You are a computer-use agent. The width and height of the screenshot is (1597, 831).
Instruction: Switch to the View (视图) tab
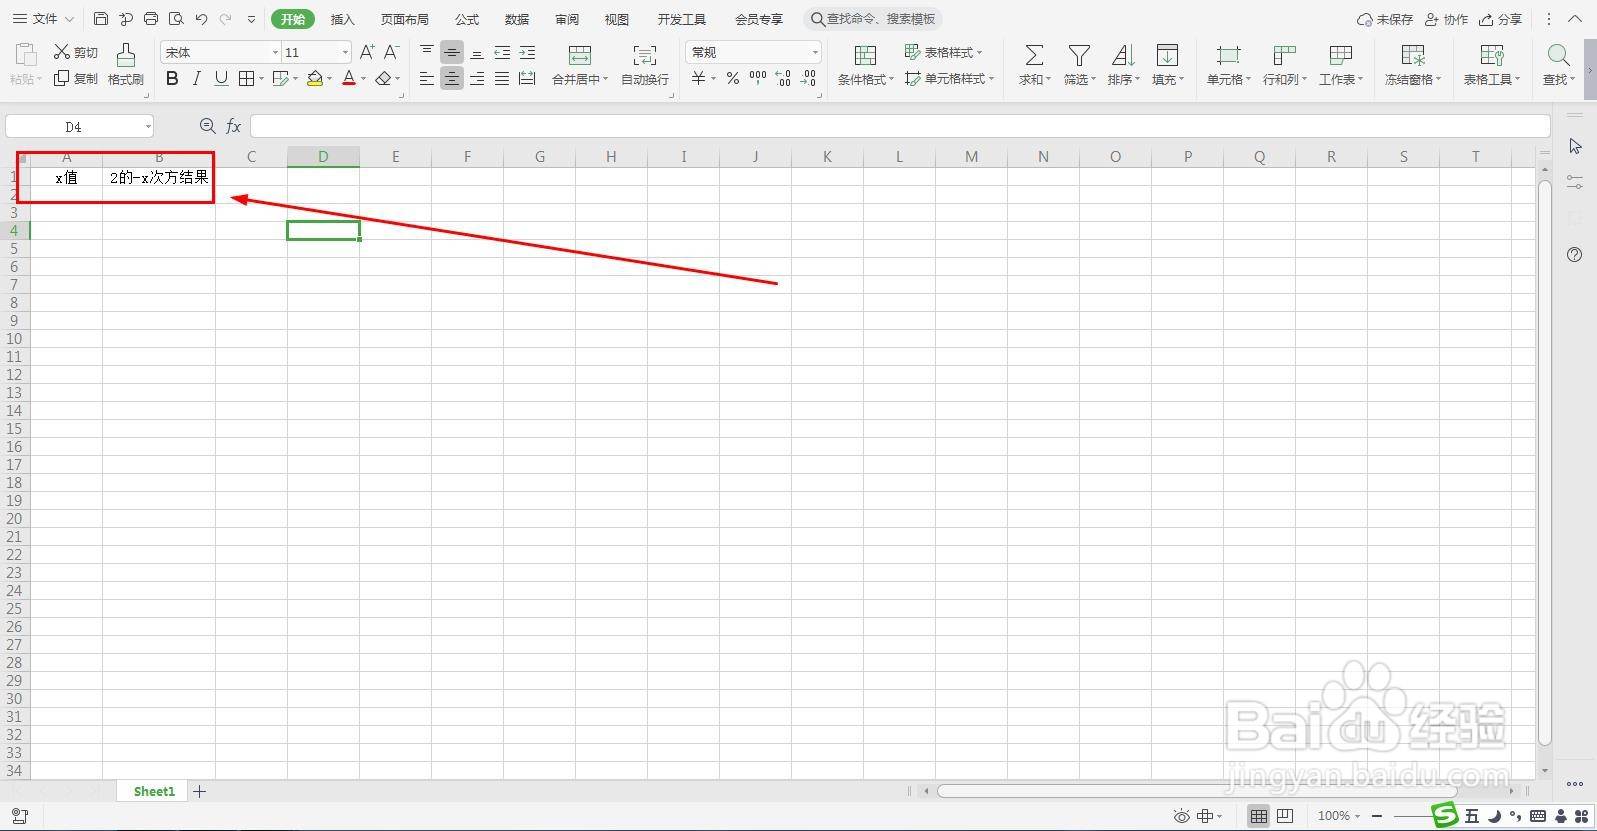click(x=617, y=19)
